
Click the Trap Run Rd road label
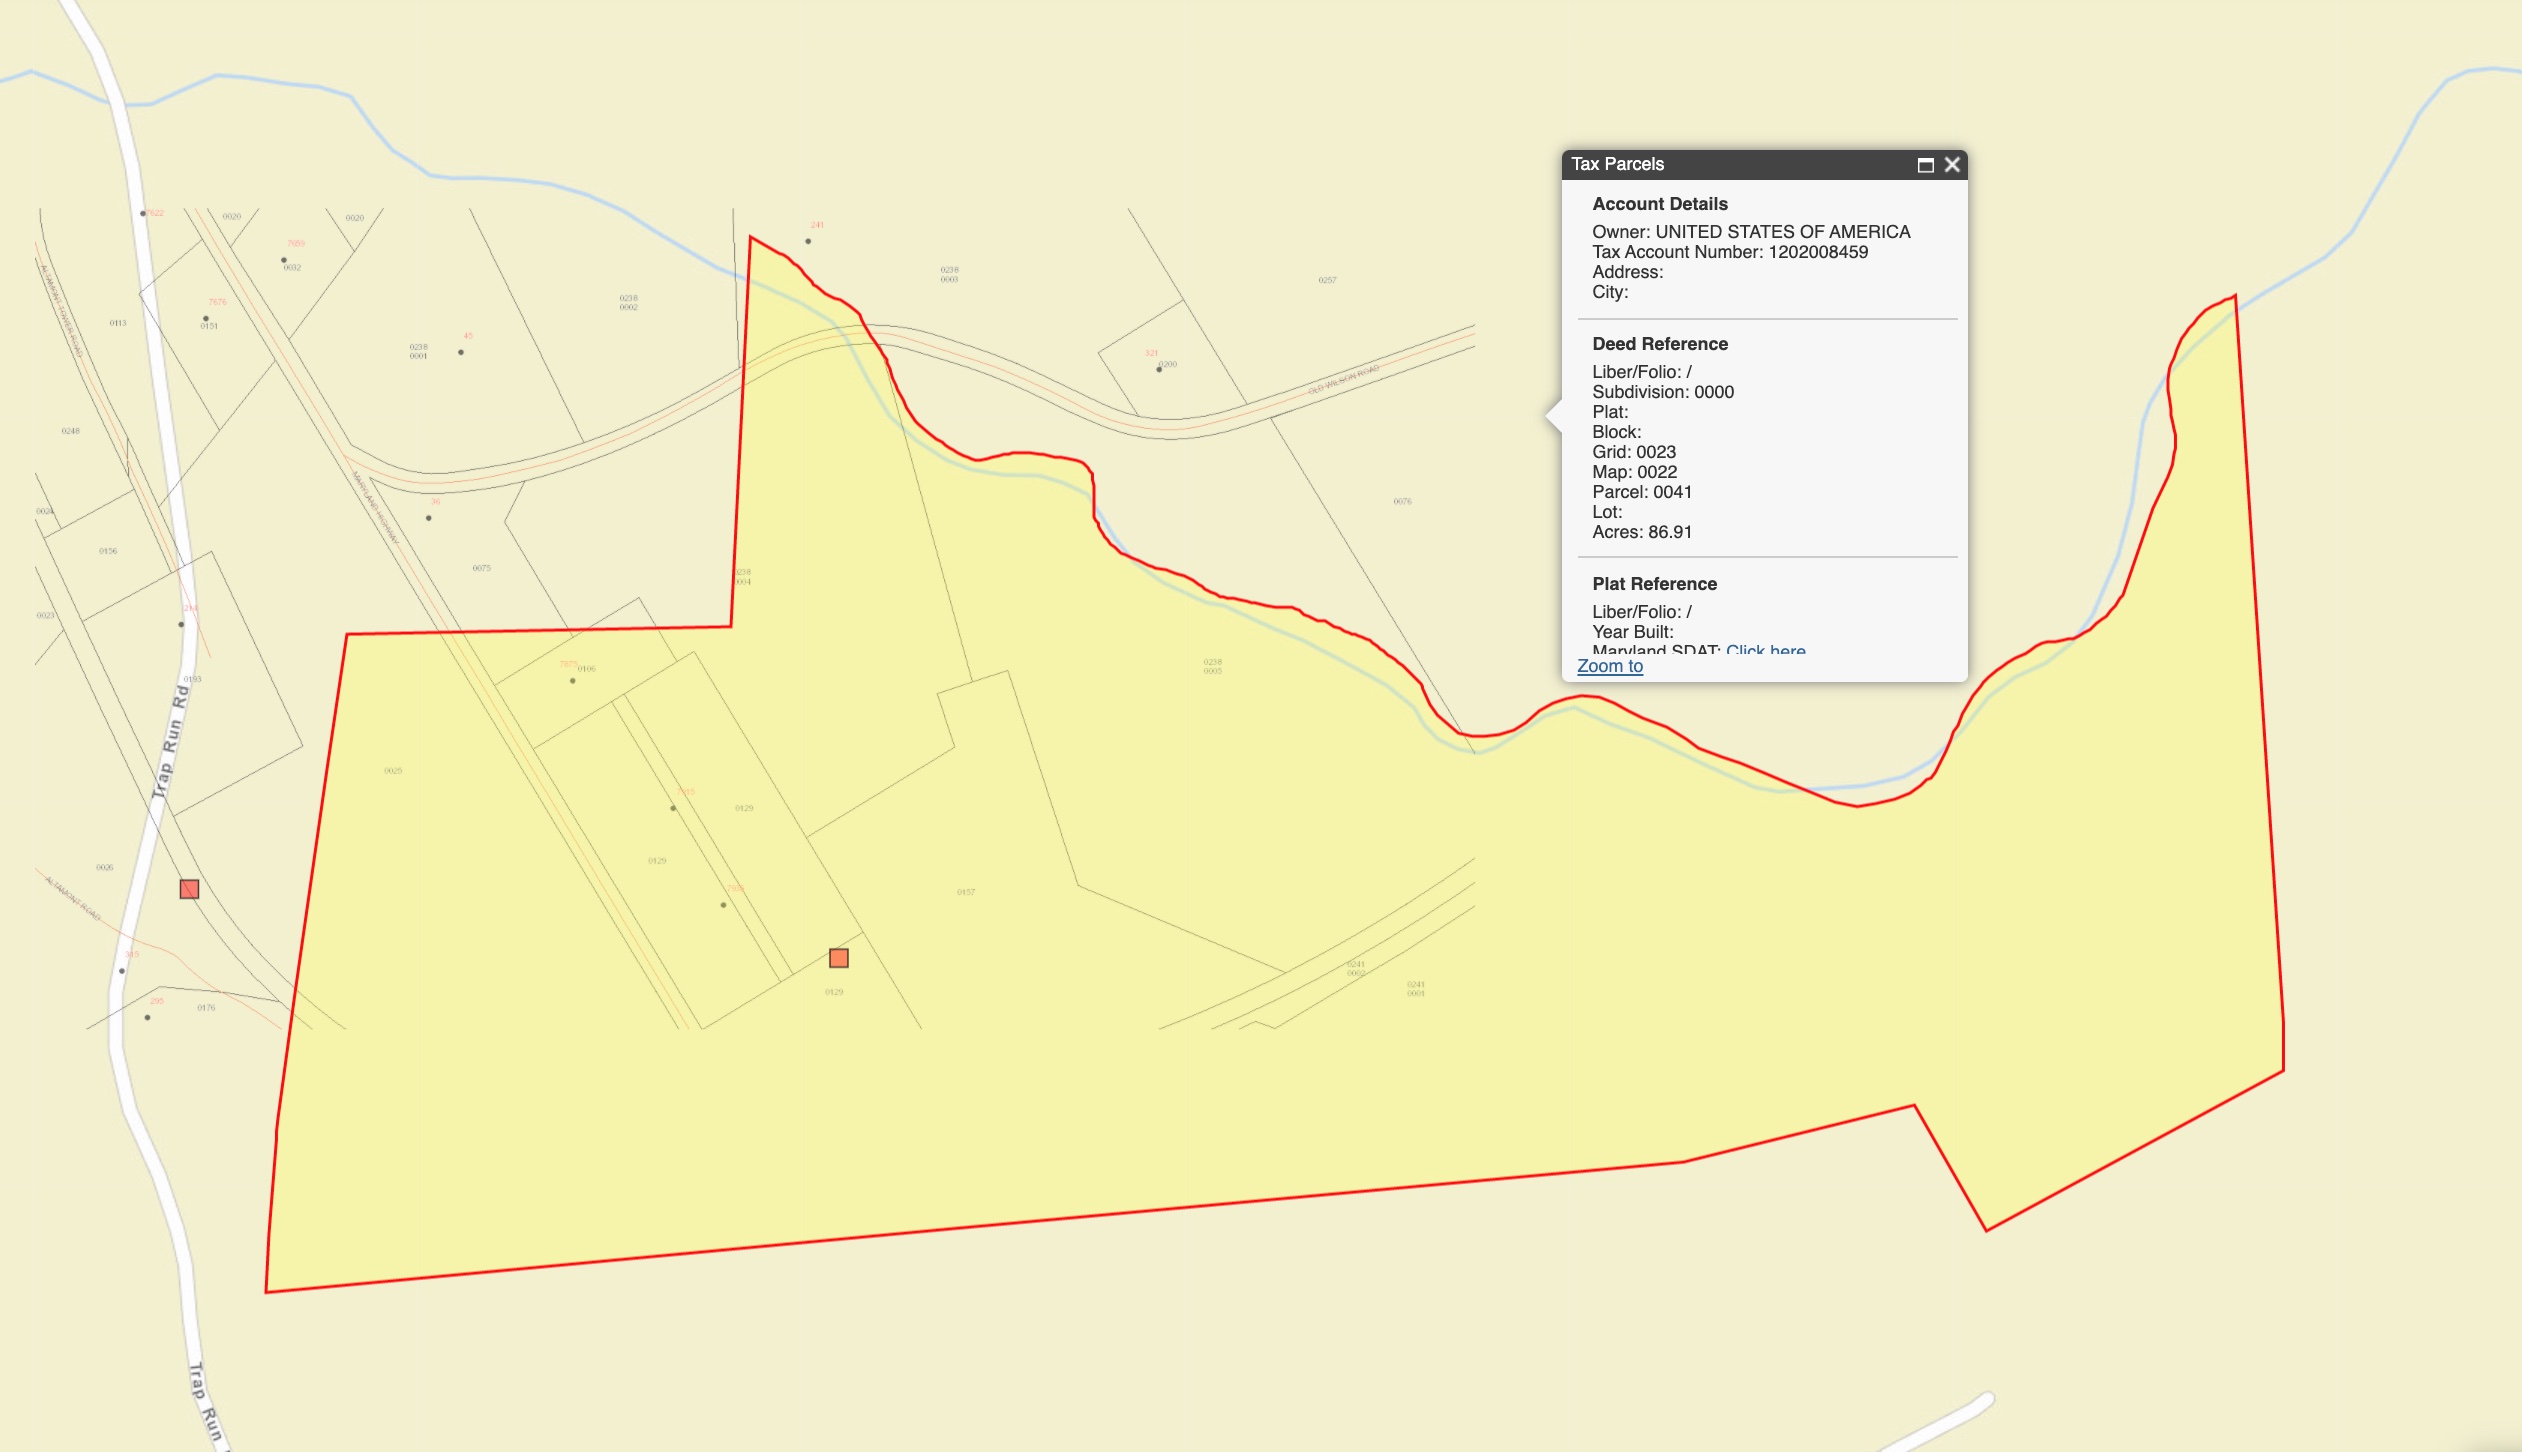click(x=170, y=740)
